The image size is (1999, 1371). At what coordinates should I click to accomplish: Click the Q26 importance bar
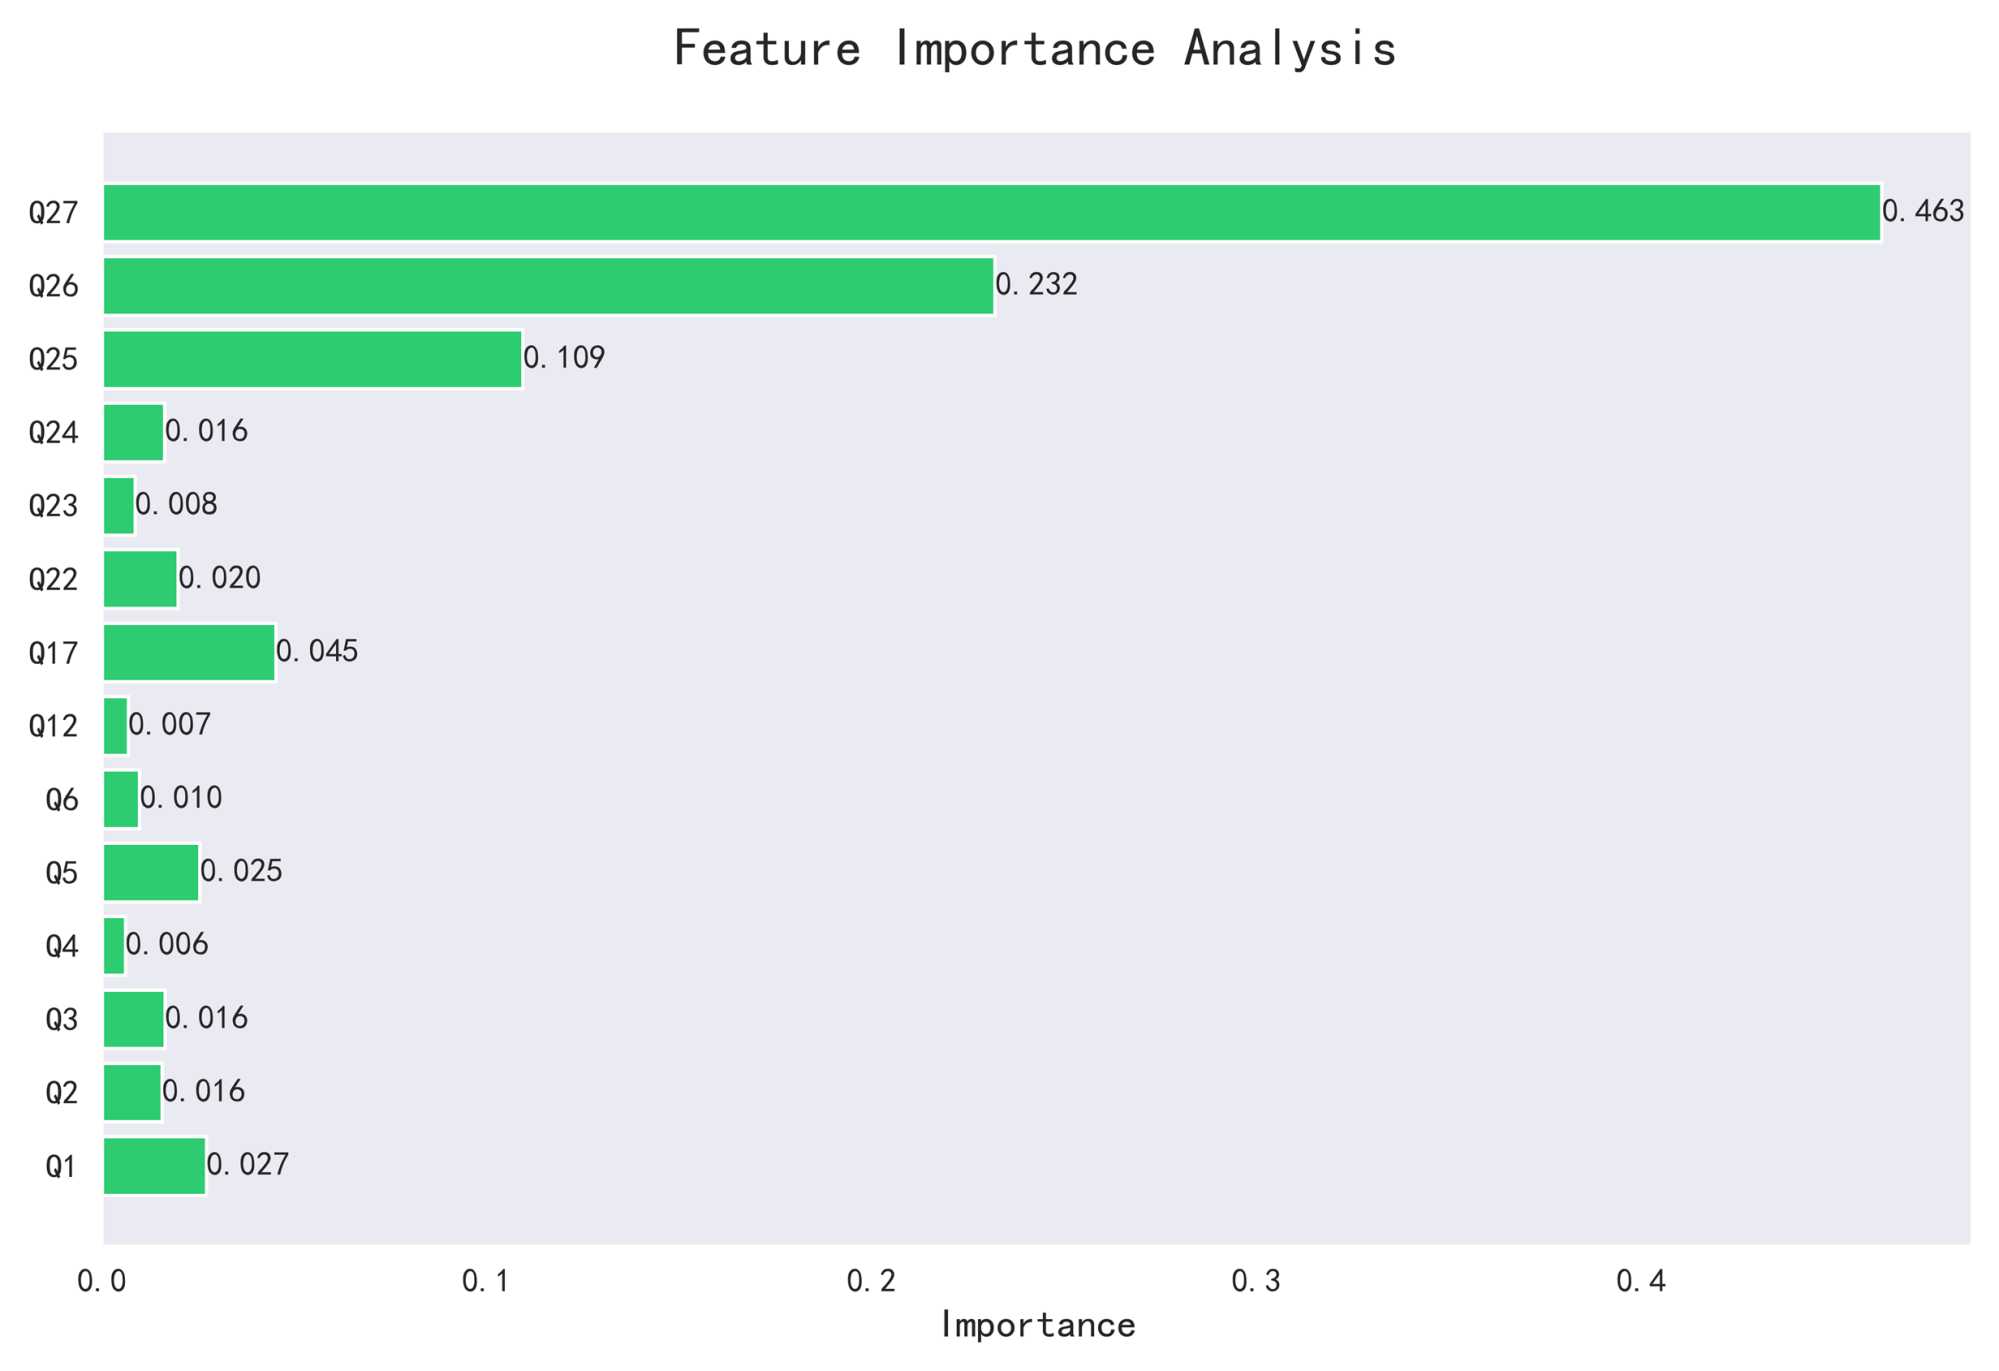(x=548, y=286)
